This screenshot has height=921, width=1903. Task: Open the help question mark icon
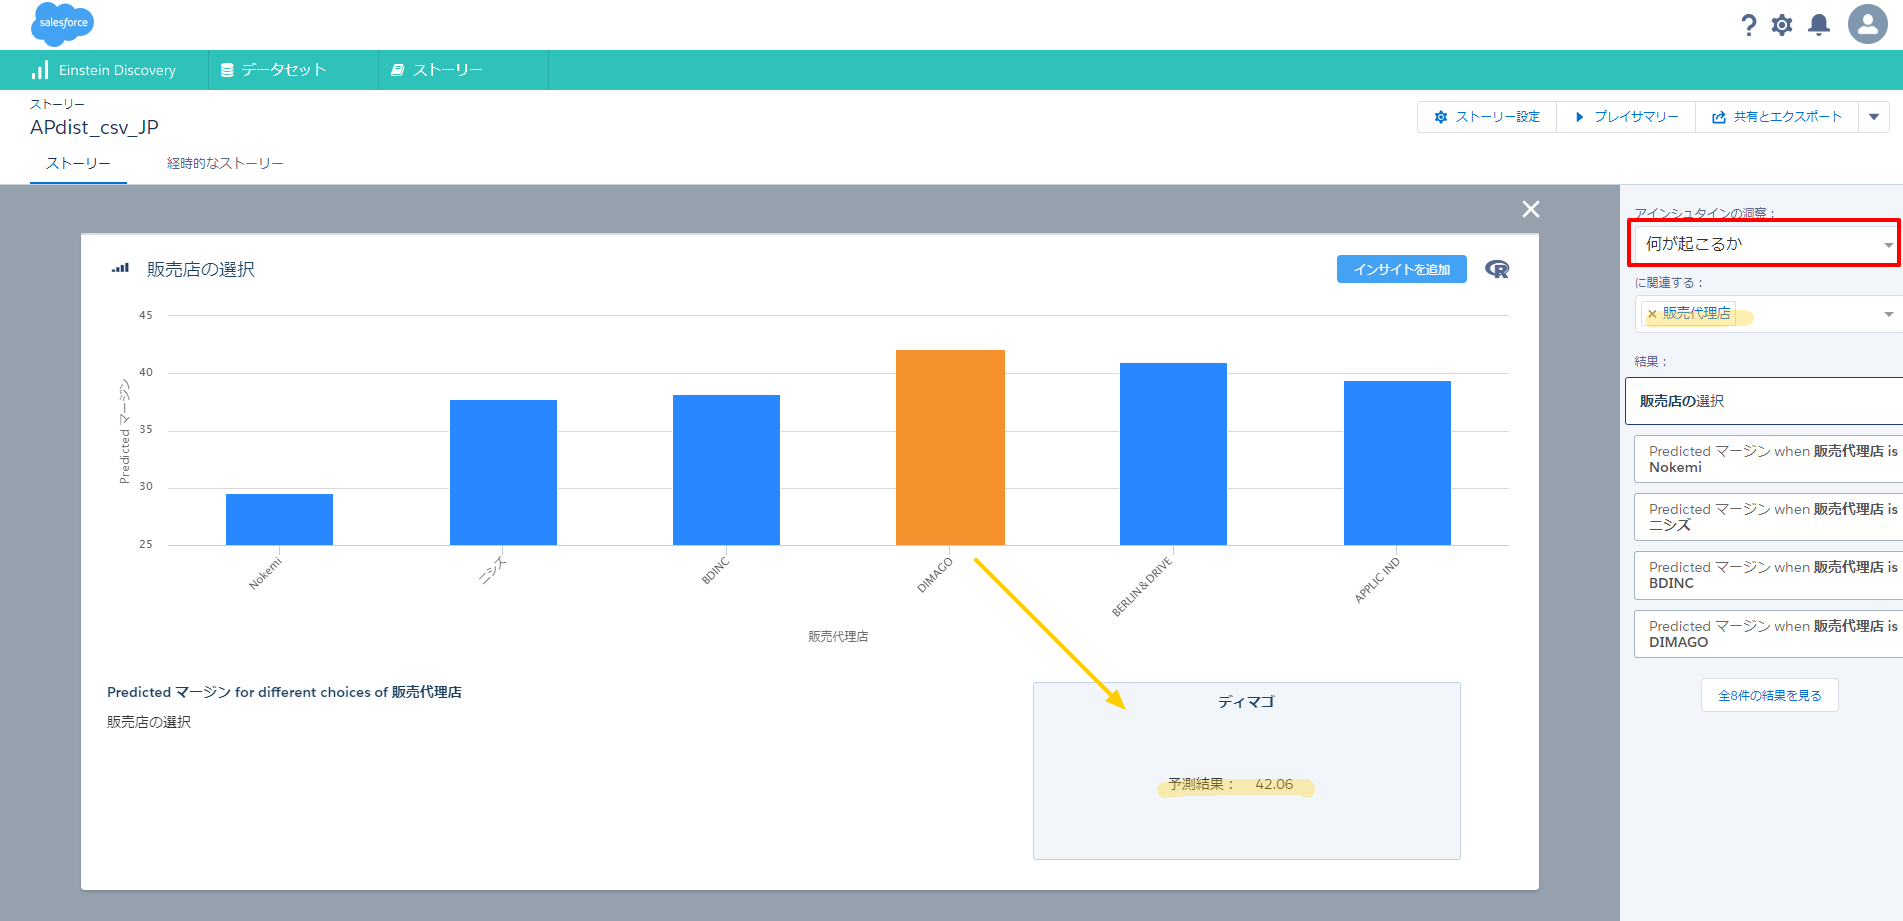coord(1748,25)
